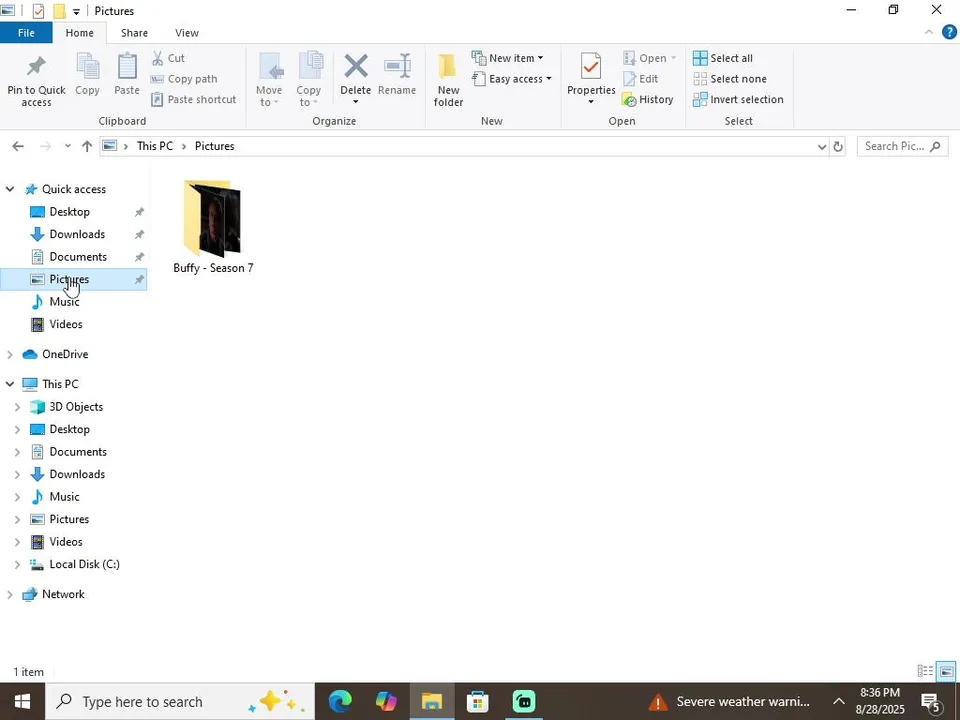This screenshot has height=720, width=960.
Task: Switch to the Share ribbon tab
Action: coord(134,33)
